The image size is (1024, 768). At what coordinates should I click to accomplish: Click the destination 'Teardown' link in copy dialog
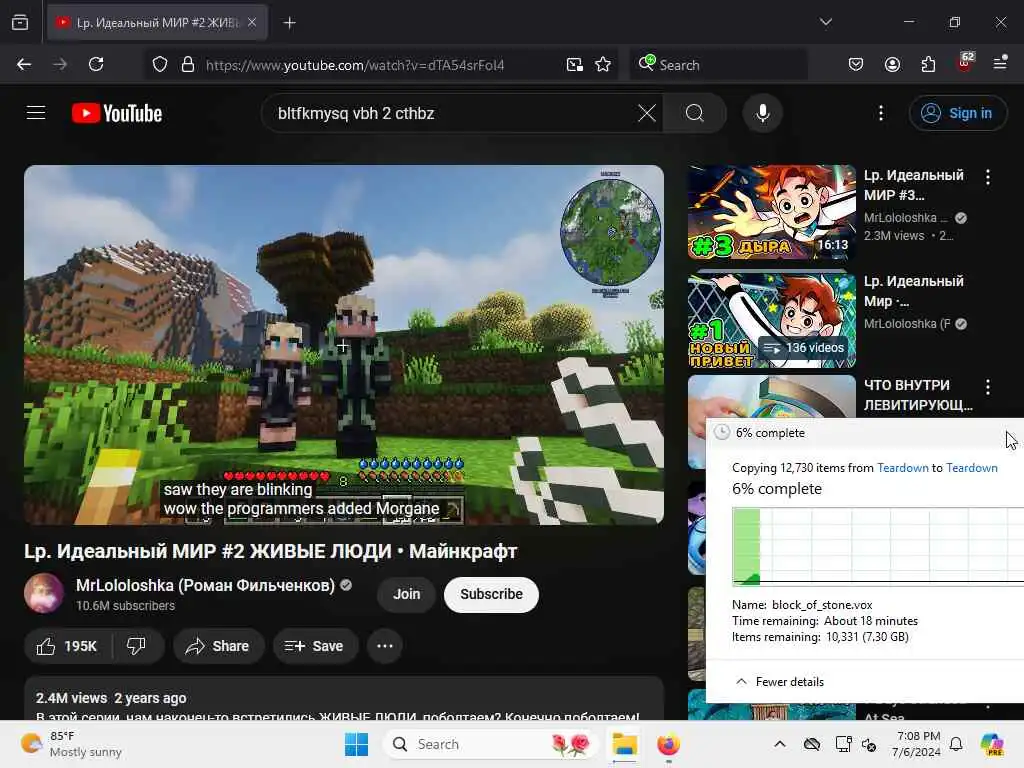point(972,468)
